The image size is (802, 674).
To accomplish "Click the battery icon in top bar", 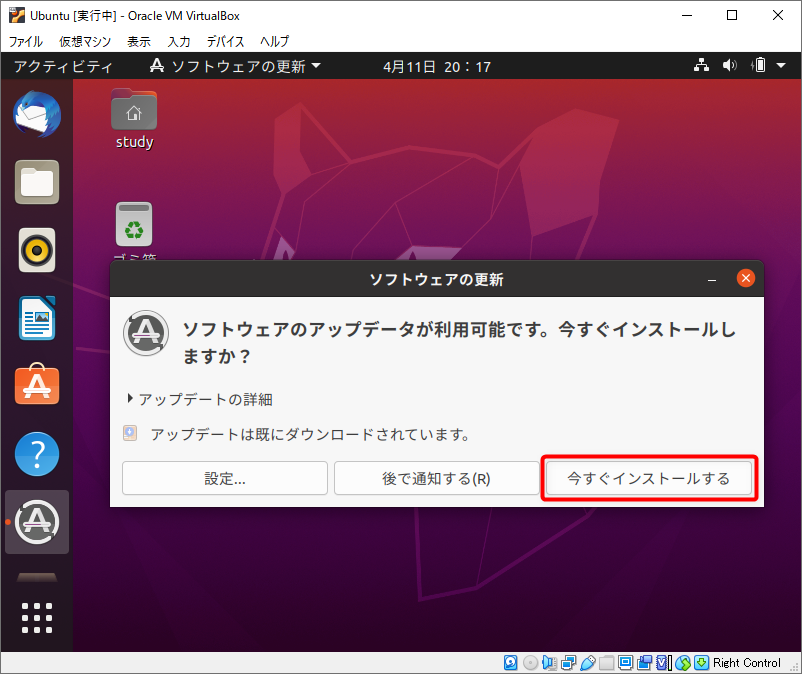I will [759, 65].
